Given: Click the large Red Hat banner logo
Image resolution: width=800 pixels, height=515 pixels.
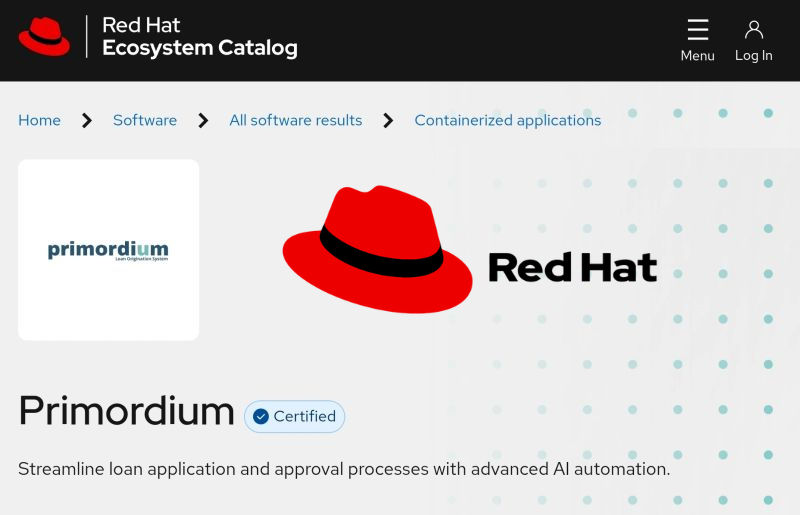Looking at the screenshot, I should pos(470,249).
